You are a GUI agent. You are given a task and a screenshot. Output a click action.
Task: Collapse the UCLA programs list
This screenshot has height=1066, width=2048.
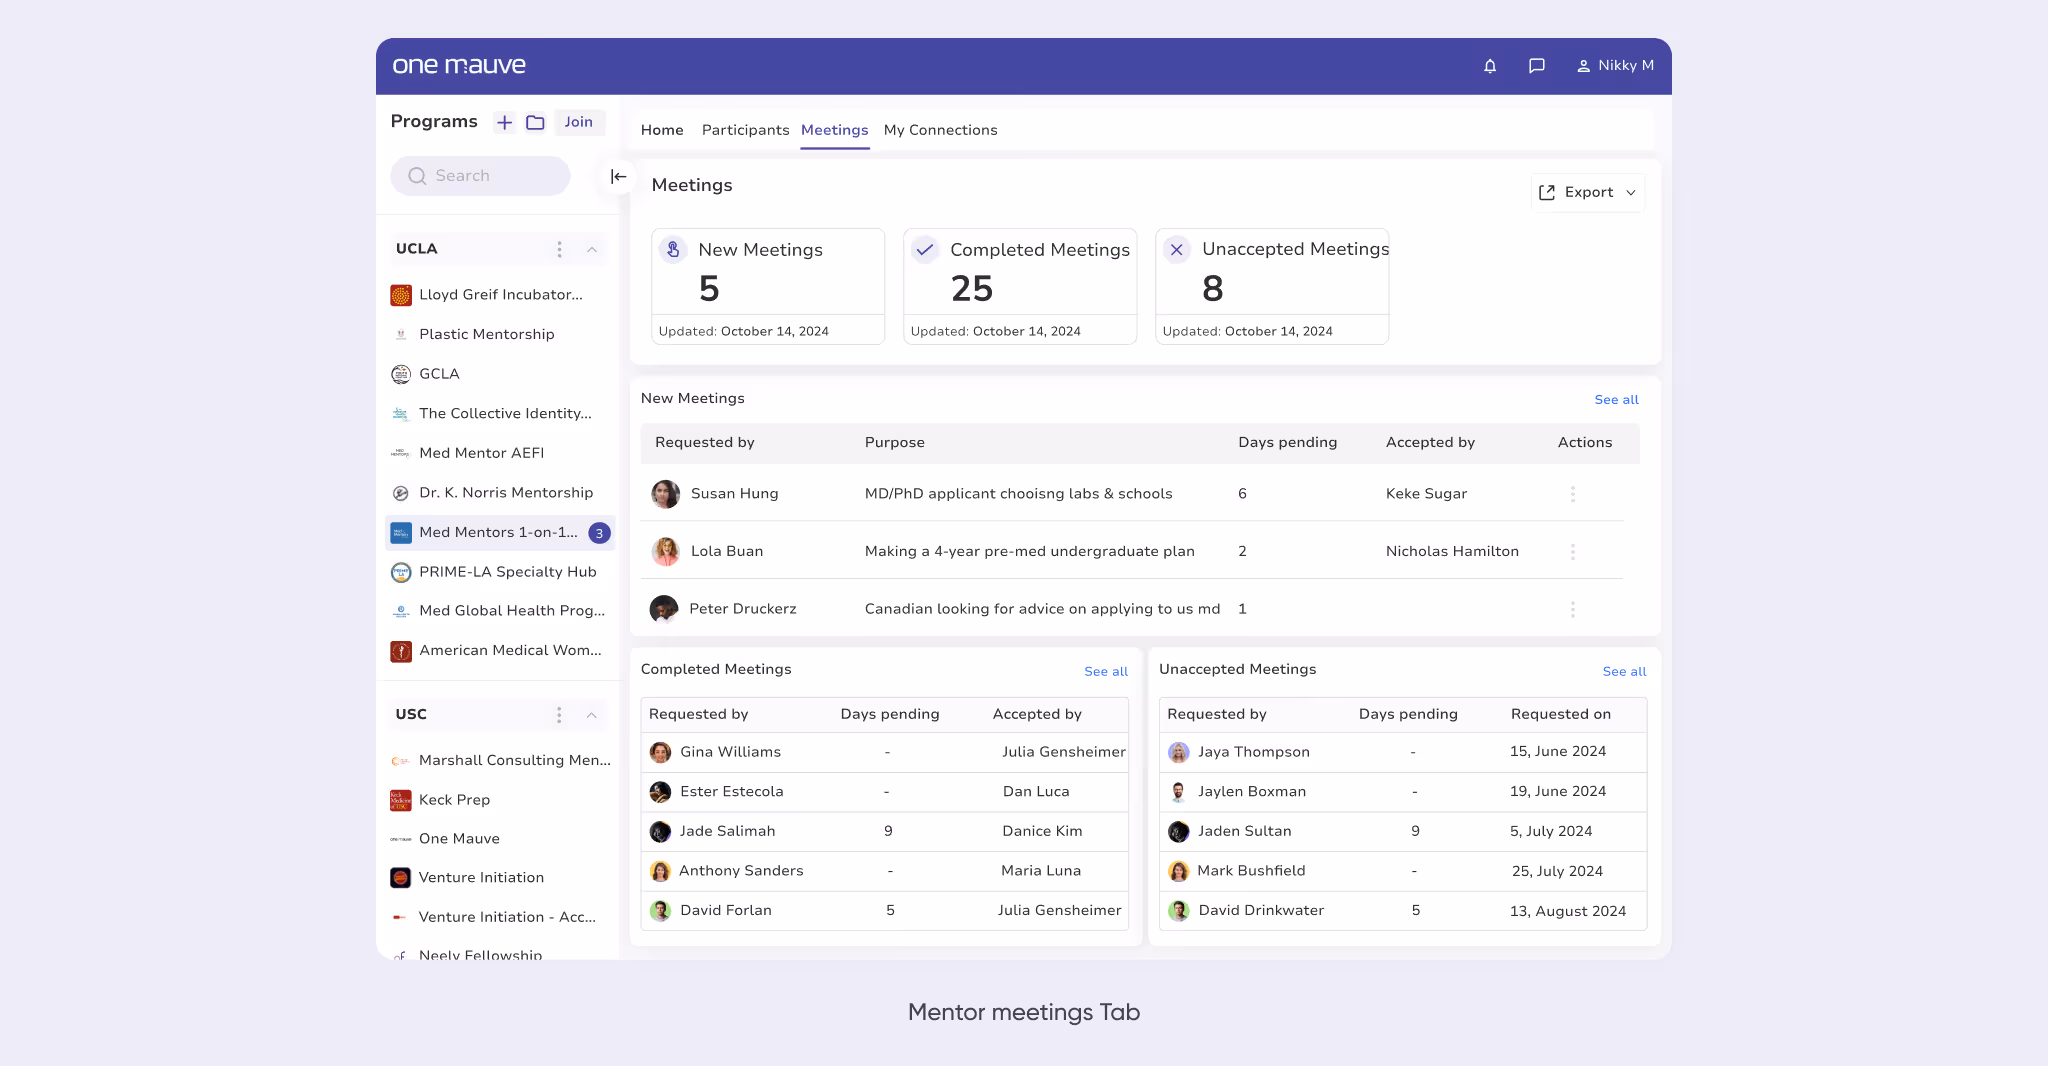pos(592,250)
